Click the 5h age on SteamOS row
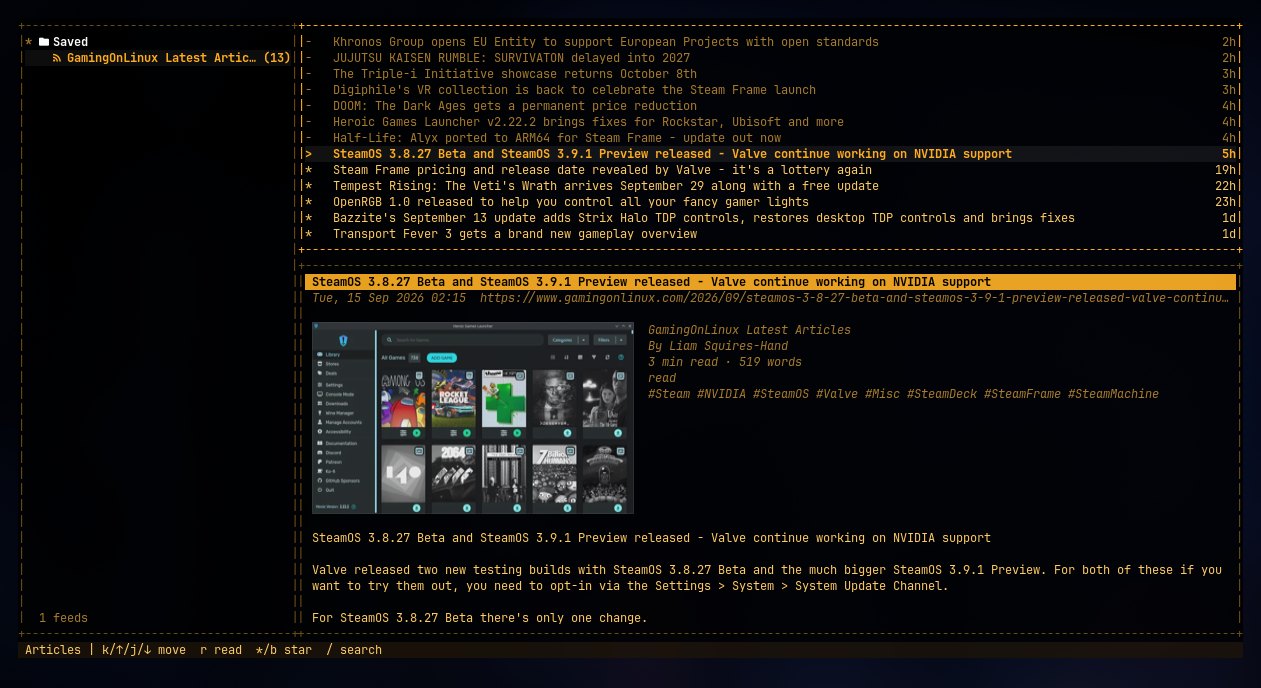The image size is (1261, 688). click(1229, 154)
